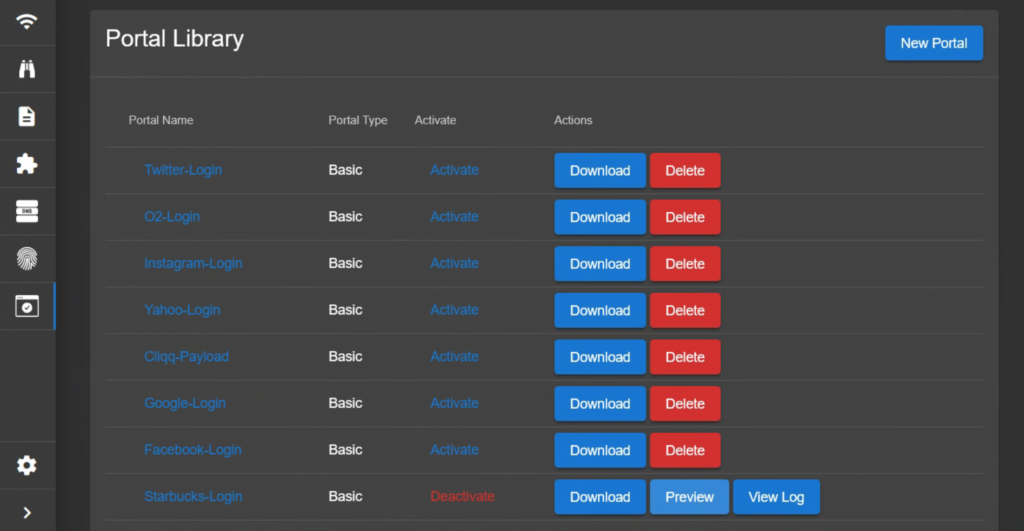This screenshot has width=1024, height=531.
Task: Click the Actions column header
Action: pos(573,120)
